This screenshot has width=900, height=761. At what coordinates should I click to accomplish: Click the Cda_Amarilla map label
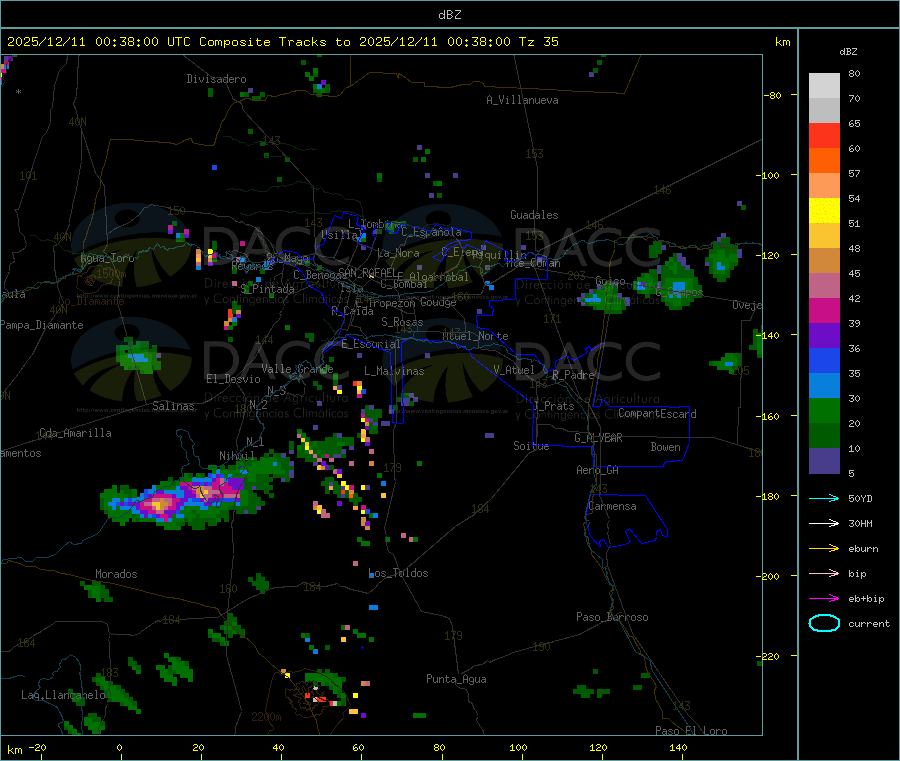click(x=76, y=433)
